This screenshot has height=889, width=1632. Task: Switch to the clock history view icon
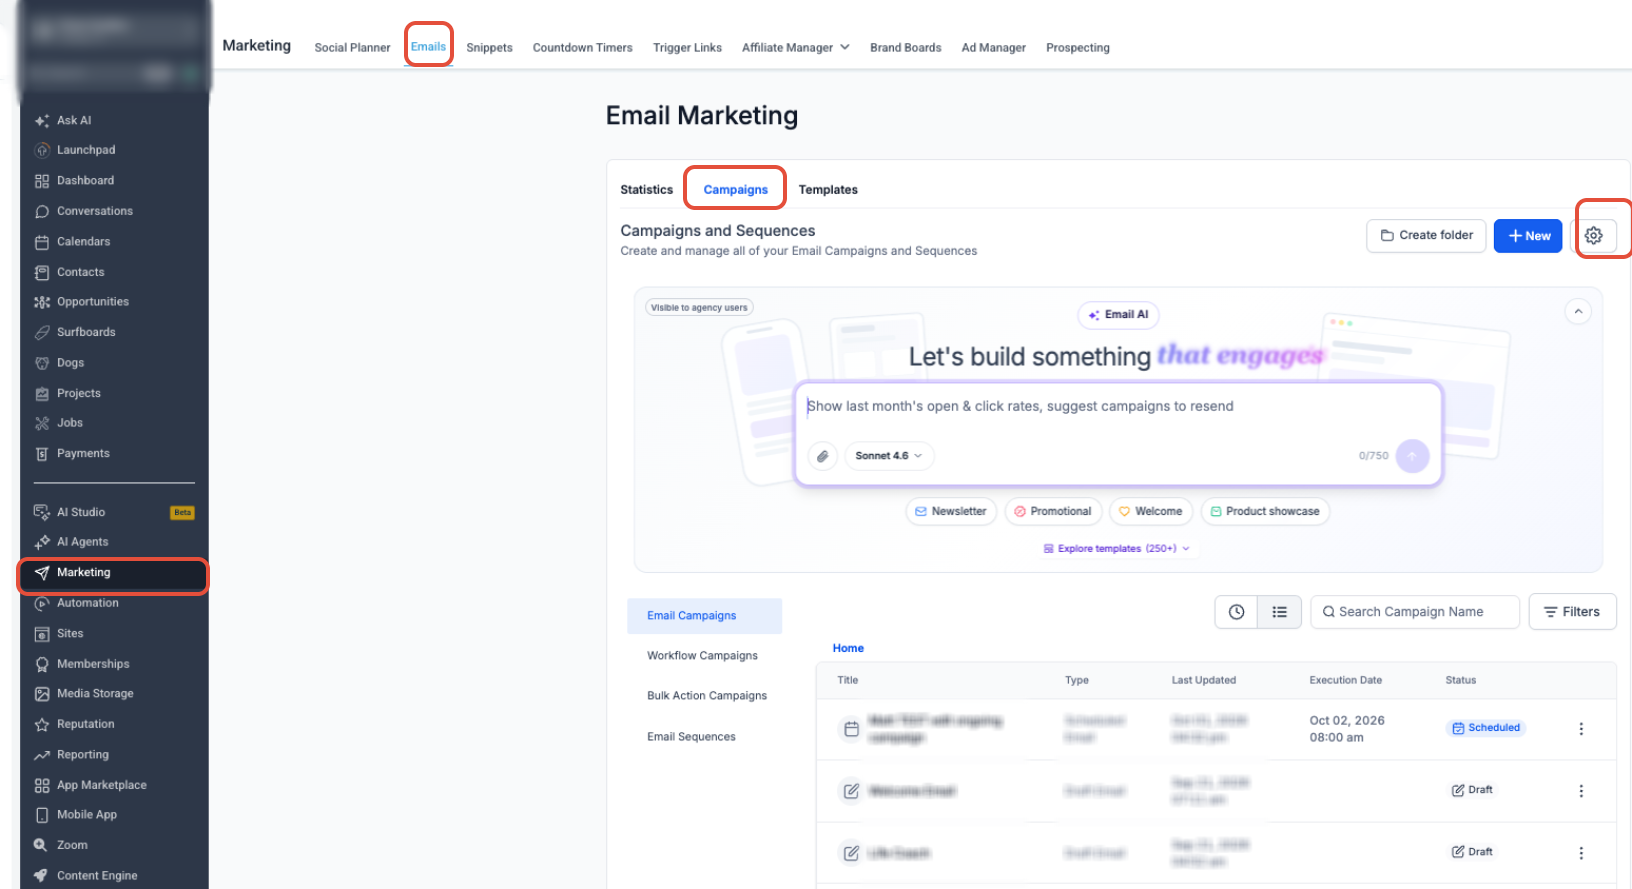tap(1236, 612)
